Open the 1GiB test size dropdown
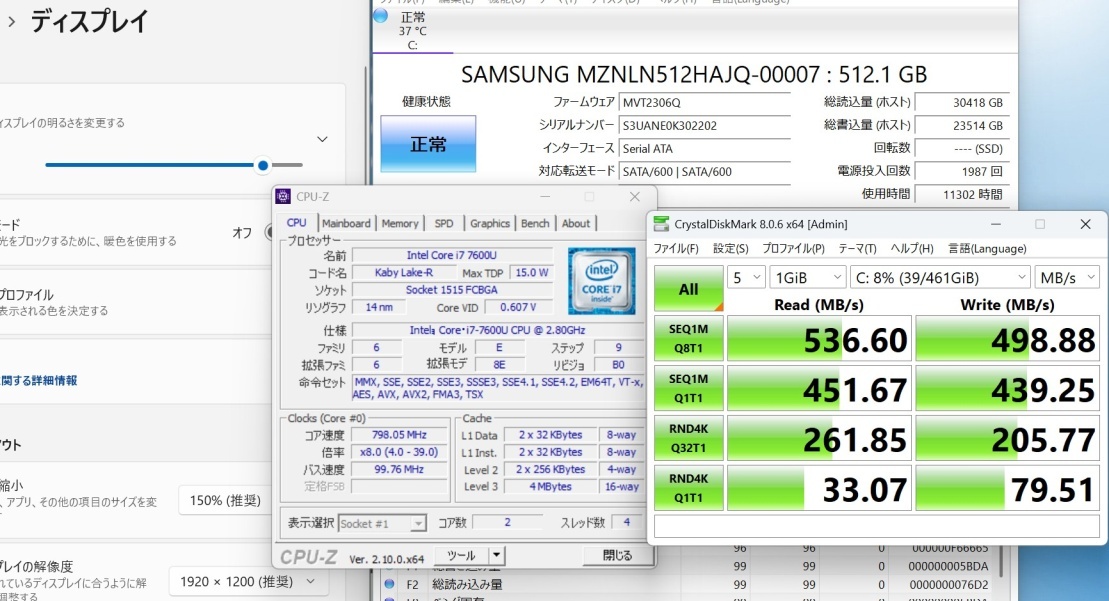 [x=807, y=277]
